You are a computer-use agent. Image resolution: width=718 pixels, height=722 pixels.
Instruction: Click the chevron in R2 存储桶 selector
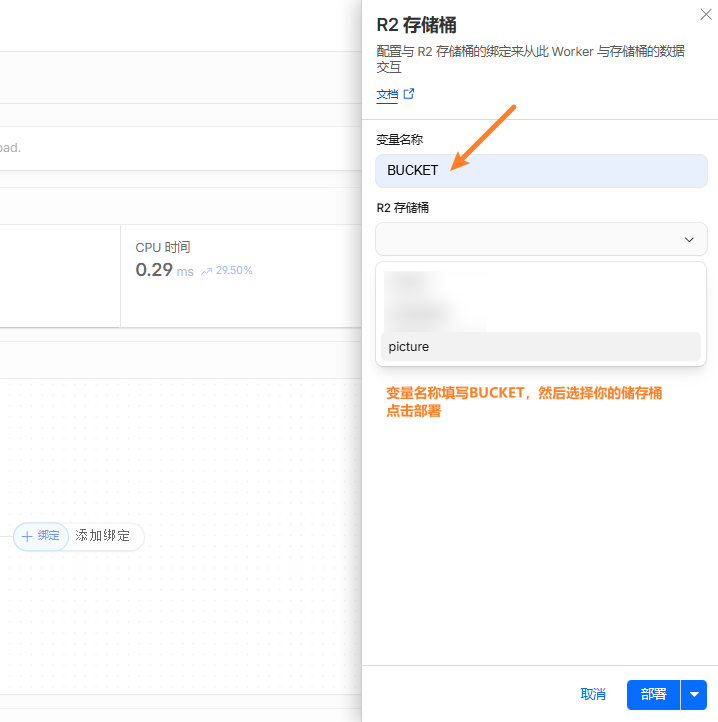pyautogui.click(x=689, y=240)
